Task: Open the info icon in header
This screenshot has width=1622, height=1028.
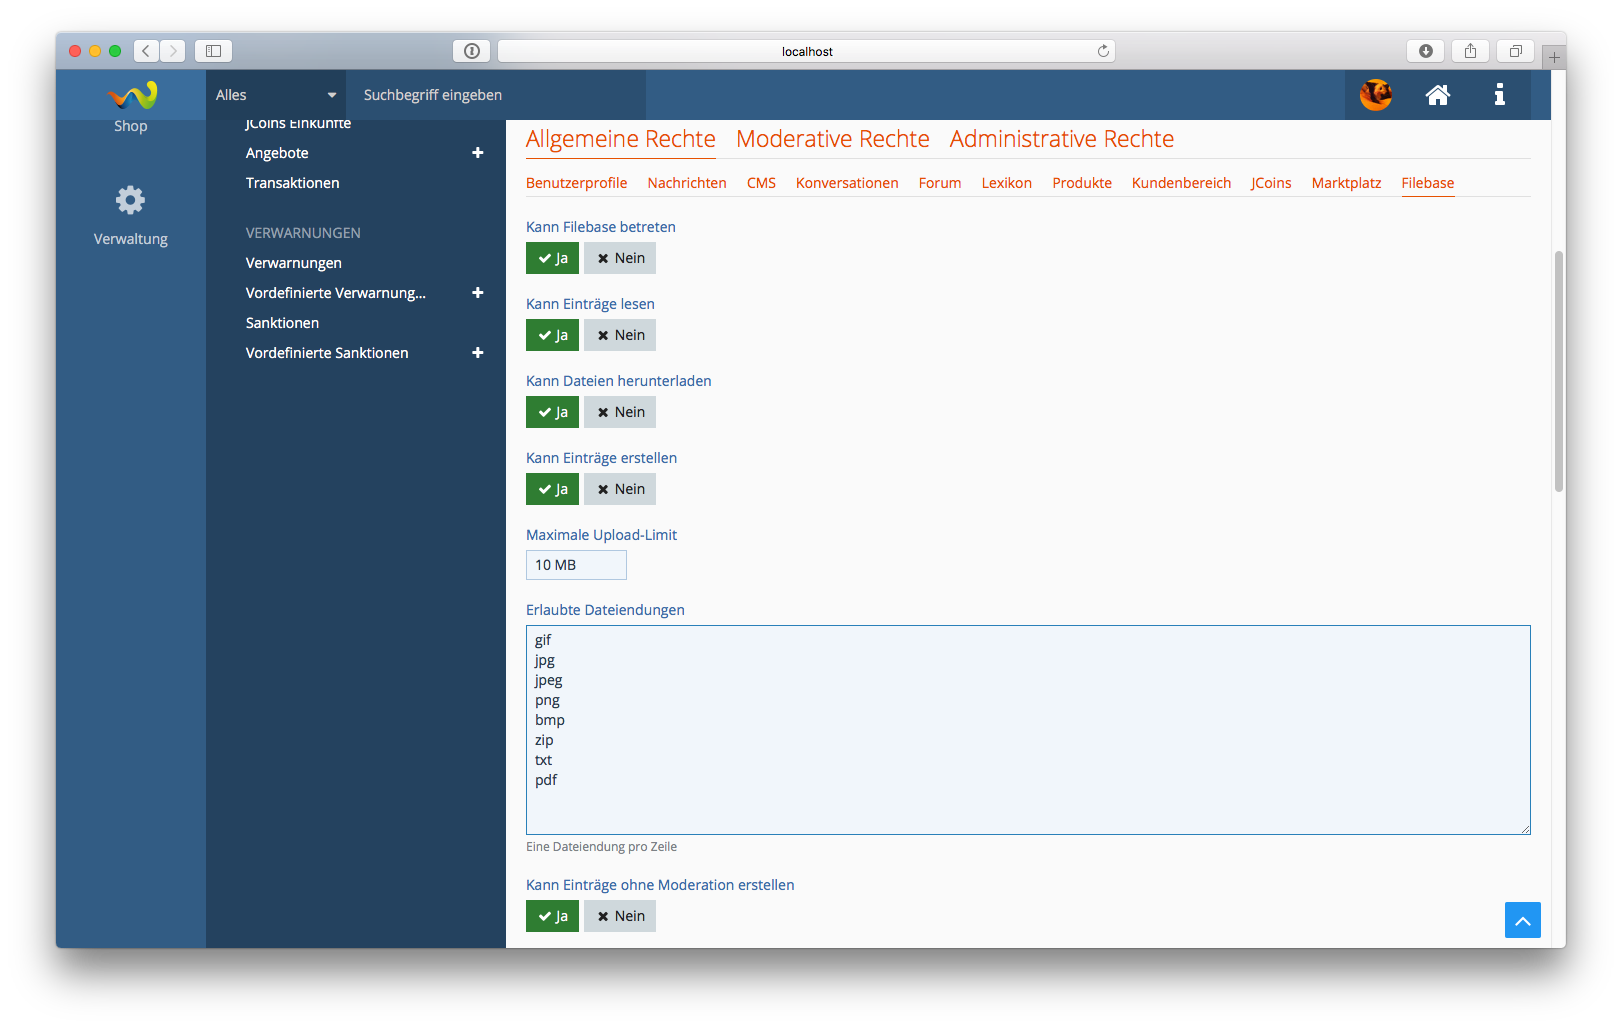Action: [x=1499, y=95]
